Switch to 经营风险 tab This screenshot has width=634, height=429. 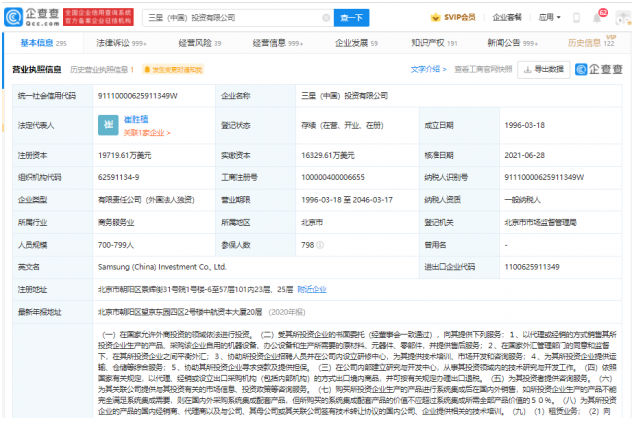(200, 43)
